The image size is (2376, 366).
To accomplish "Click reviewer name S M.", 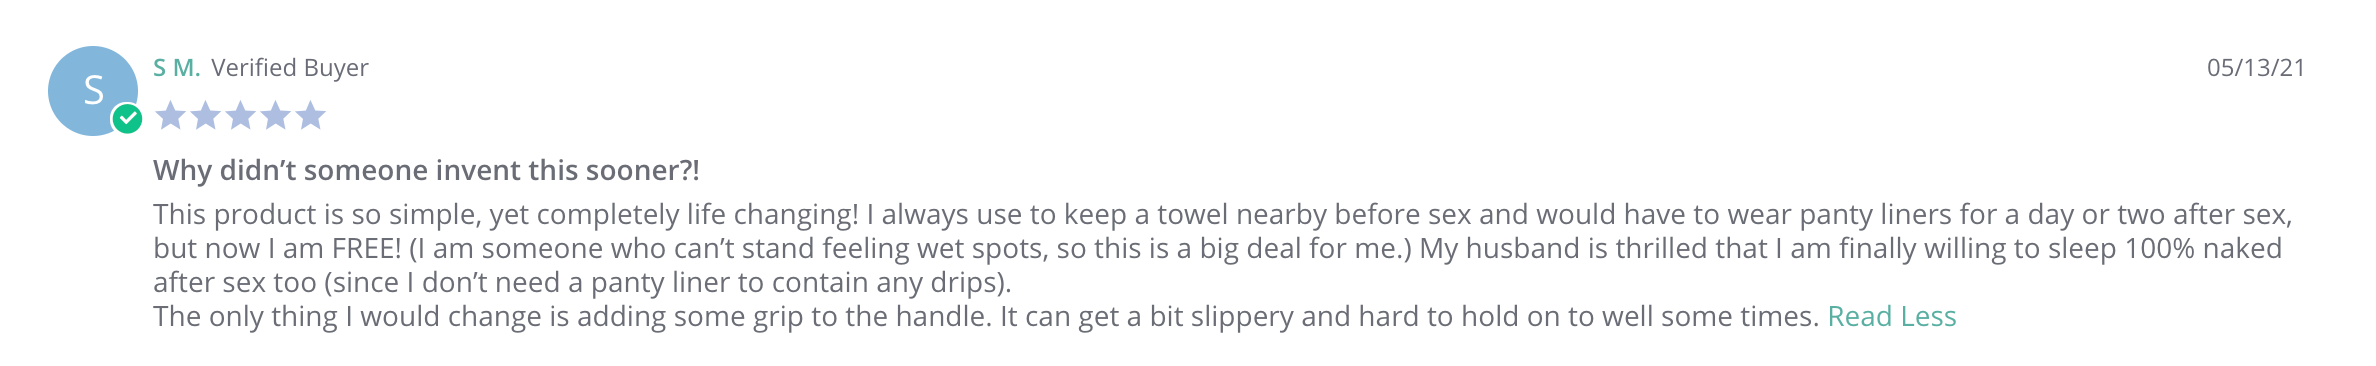I will [x=177, y=68].
